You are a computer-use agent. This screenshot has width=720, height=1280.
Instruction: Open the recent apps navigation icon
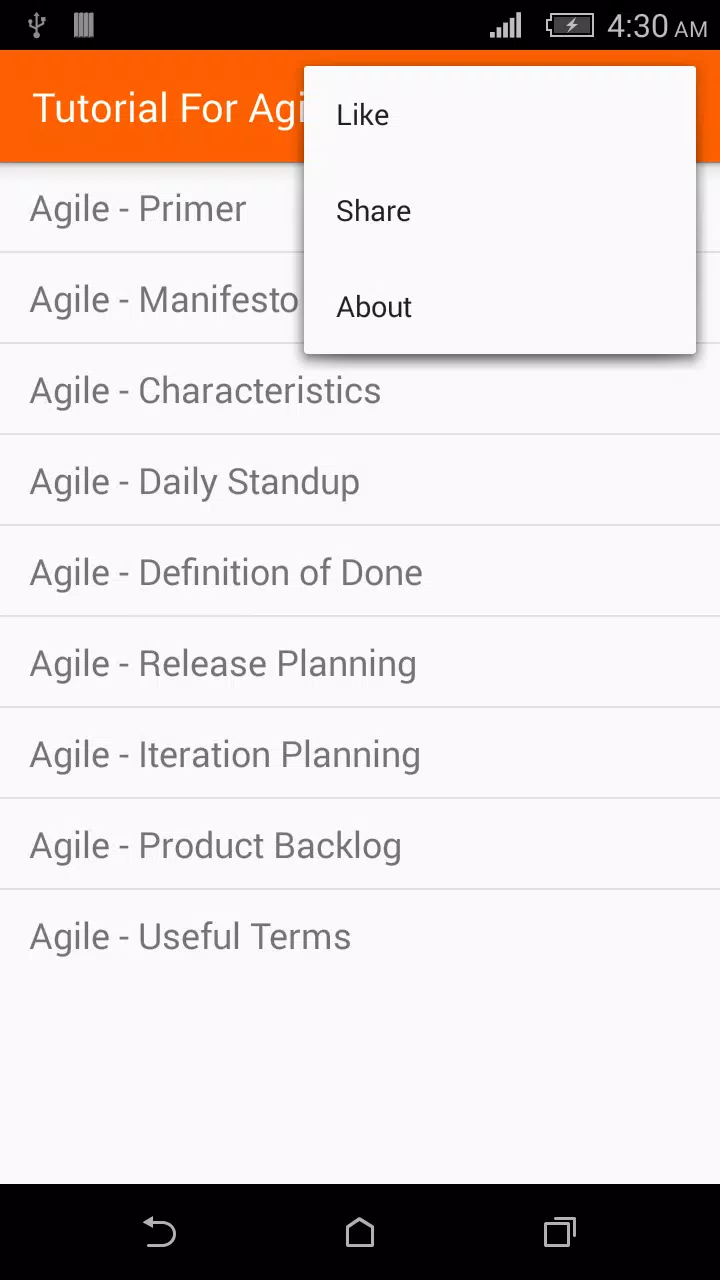(560, 1232)
